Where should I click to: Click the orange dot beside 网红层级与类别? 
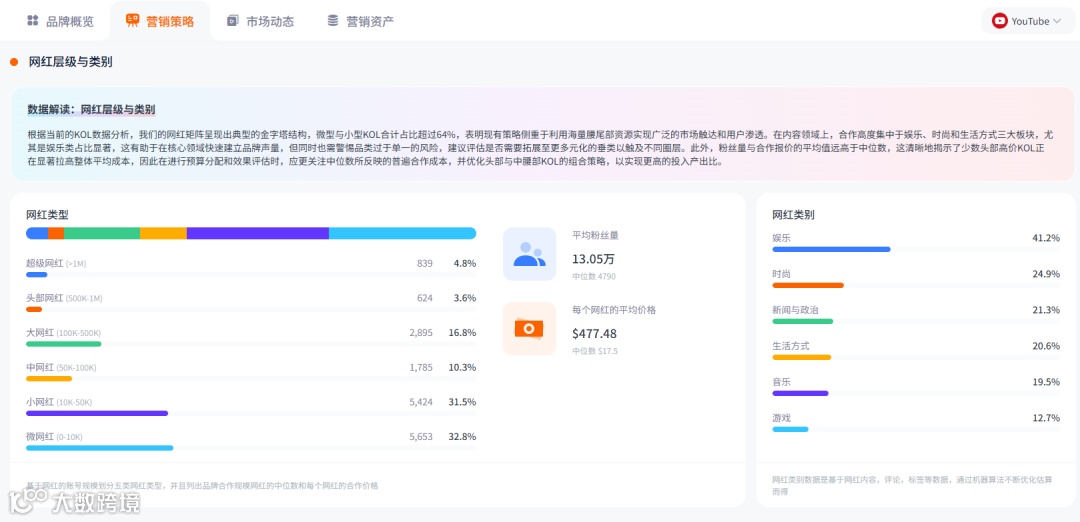pyautogui.click(x=14, y=62)
